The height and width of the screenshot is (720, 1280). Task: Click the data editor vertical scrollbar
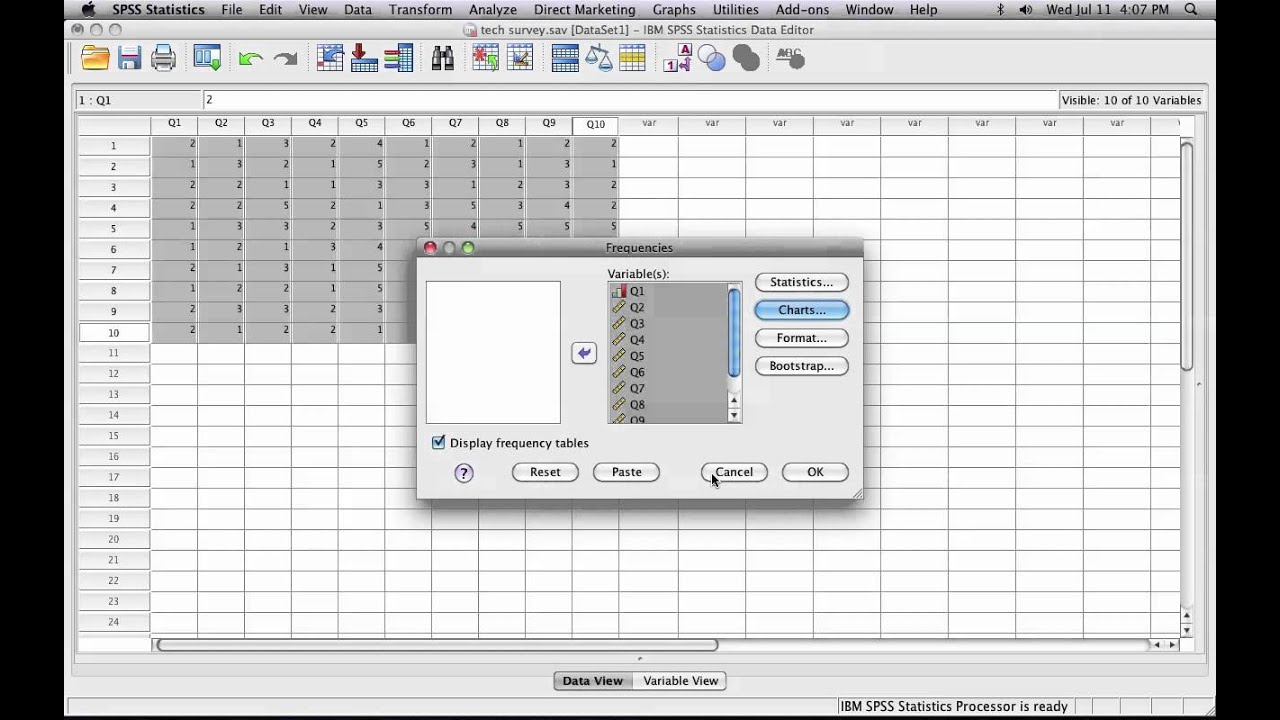(x=1187, y=256)
